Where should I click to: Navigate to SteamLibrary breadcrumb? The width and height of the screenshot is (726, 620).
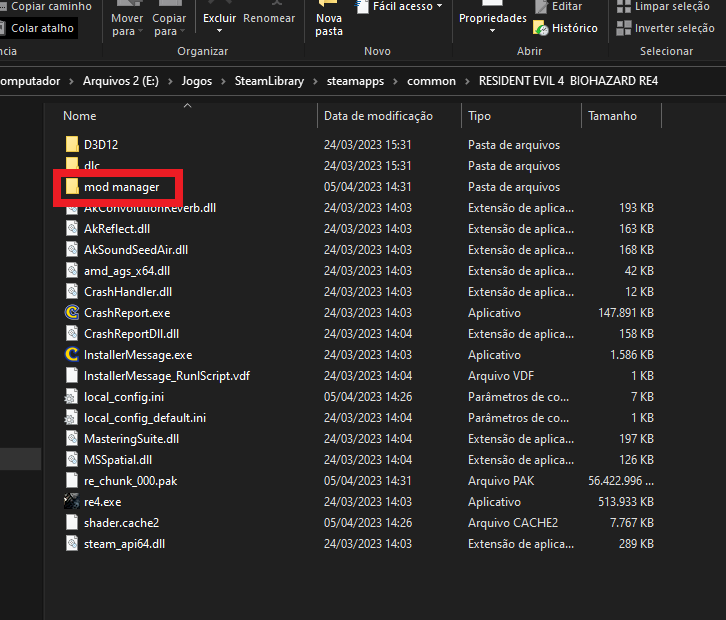pyautogui.click(x=269, y=81)
